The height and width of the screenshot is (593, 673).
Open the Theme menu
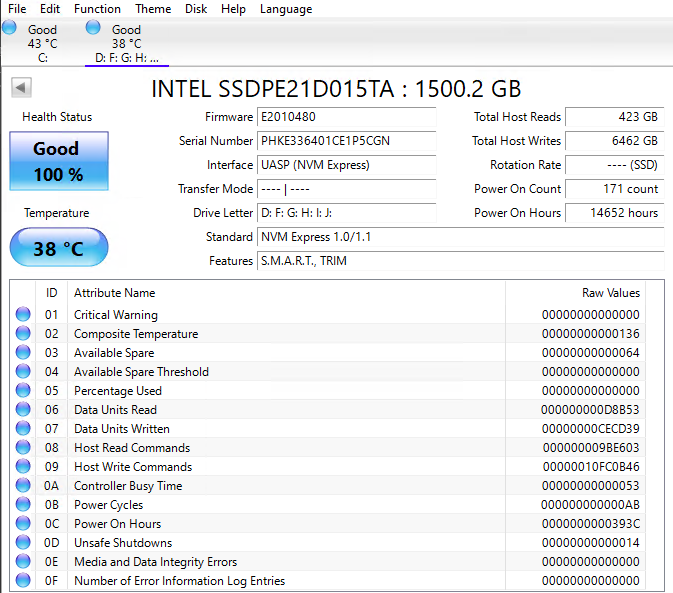point(153,9)
